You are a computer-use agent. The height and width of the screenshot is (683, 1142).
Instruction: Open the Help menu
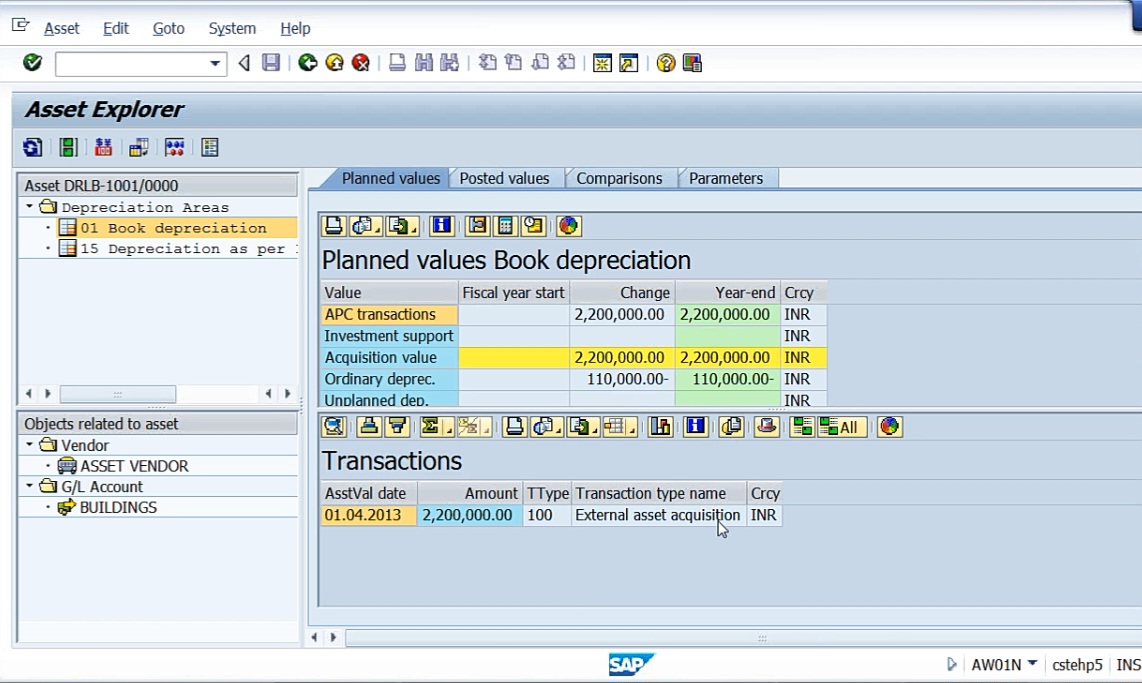click(295, 28)
